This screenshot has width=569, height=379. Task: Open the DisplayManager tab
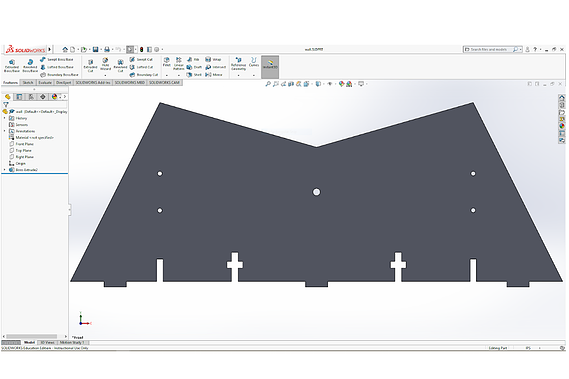54,97
